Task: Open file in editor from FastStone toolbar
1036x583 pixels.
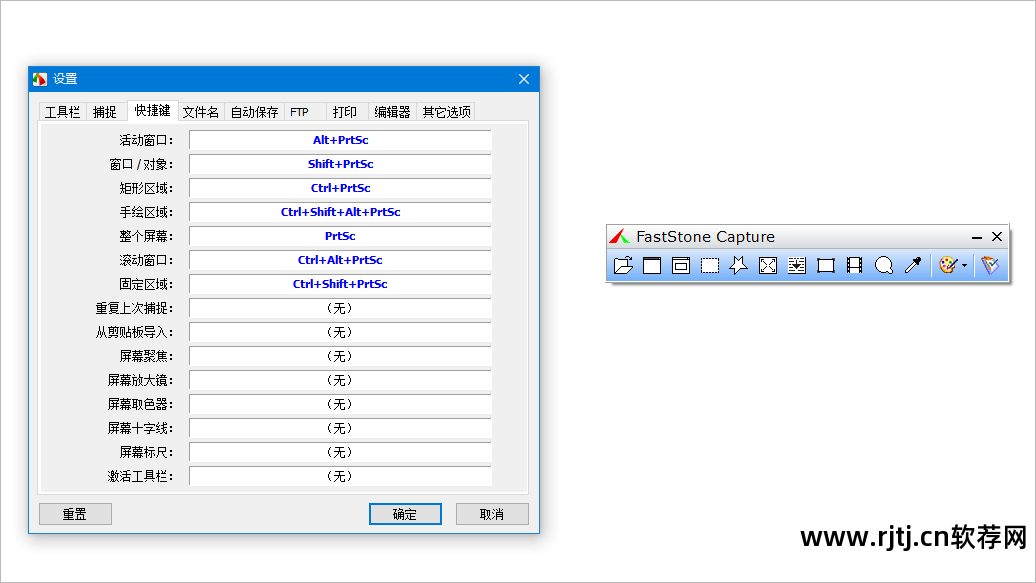Action: click(623, 265)
